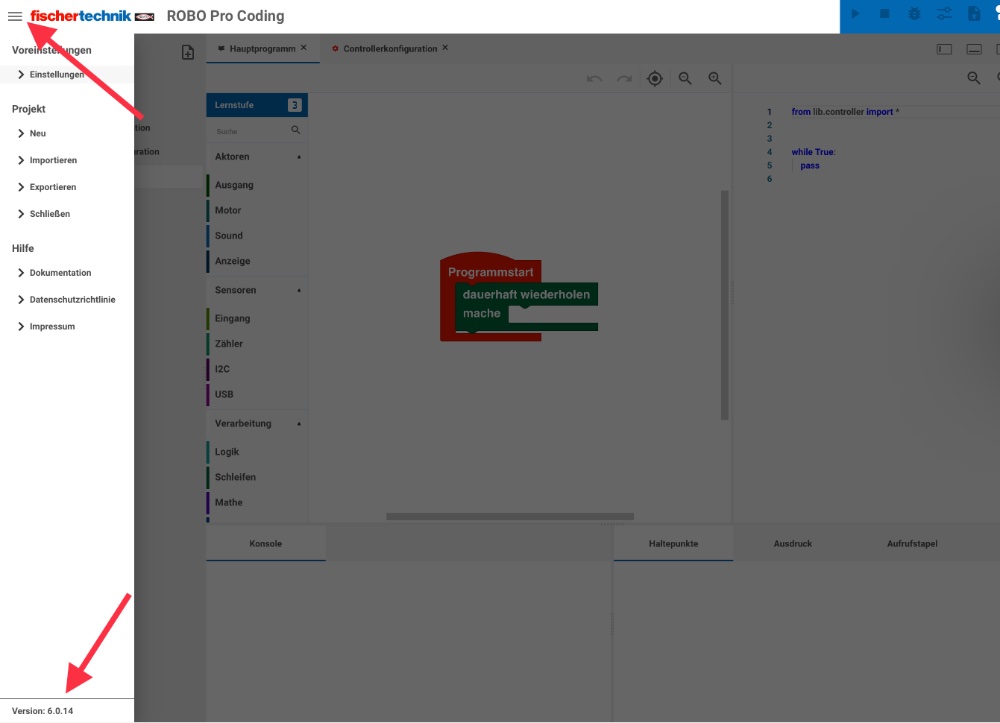Open the Dokumentation help link

60,272
